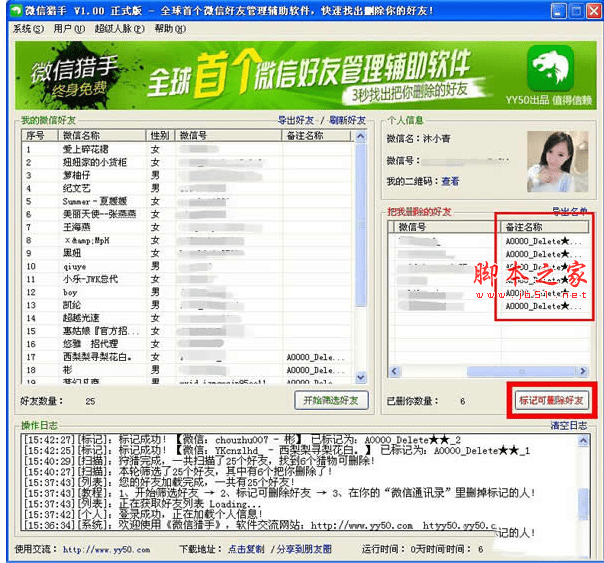Open the 帮助(H) menu

[170, 29]
